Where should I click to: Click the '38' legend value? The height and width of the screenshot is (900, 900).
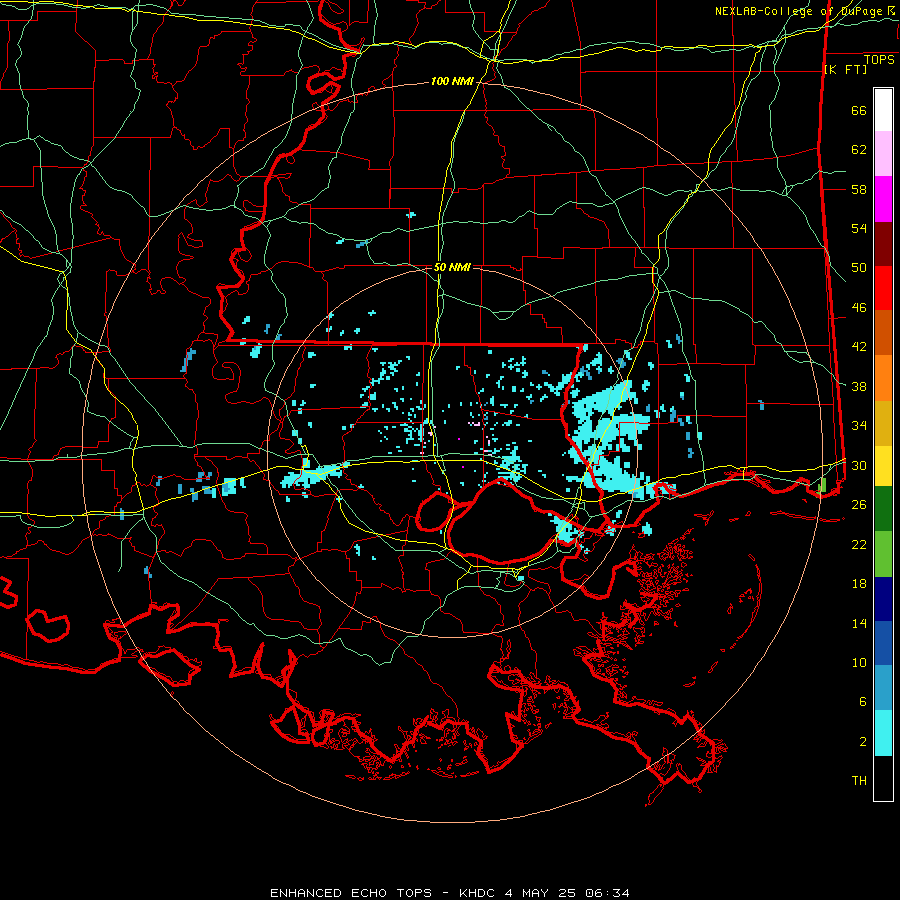[x=859, y=387]
